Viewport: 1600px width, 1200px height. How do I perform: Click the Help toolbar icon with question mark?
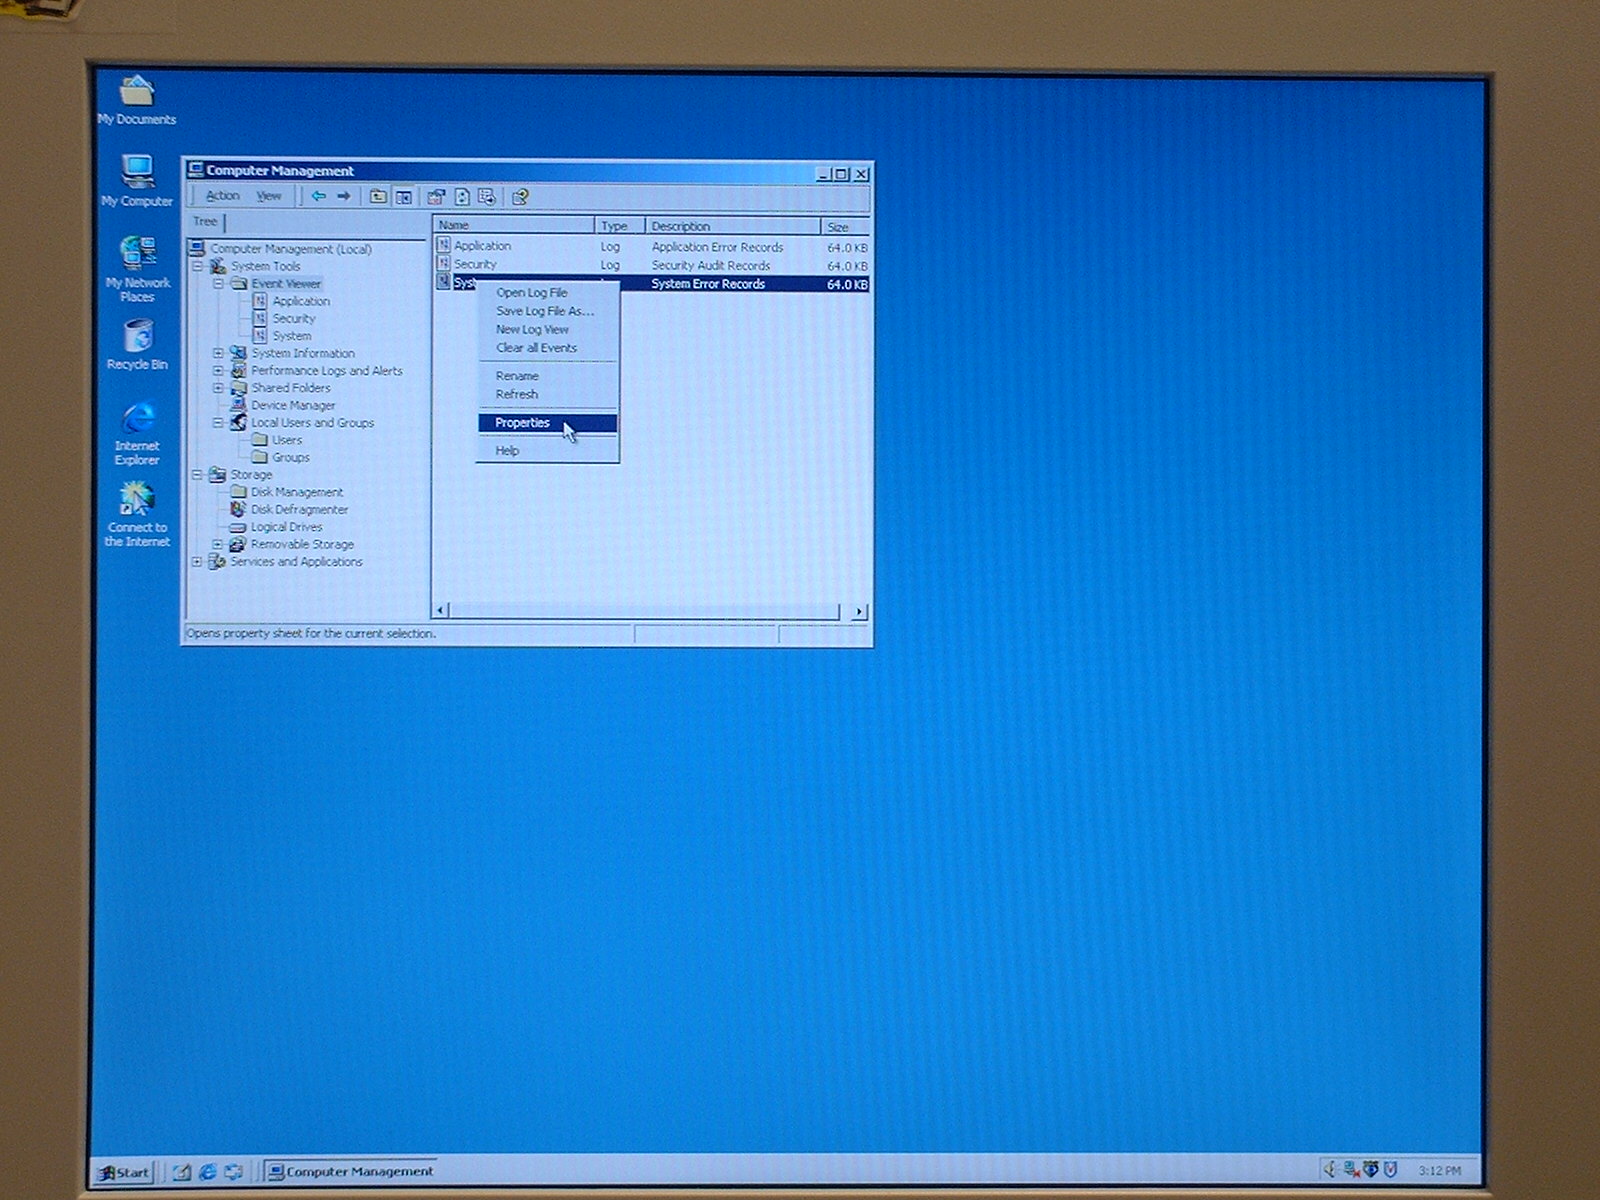(520, 197)
